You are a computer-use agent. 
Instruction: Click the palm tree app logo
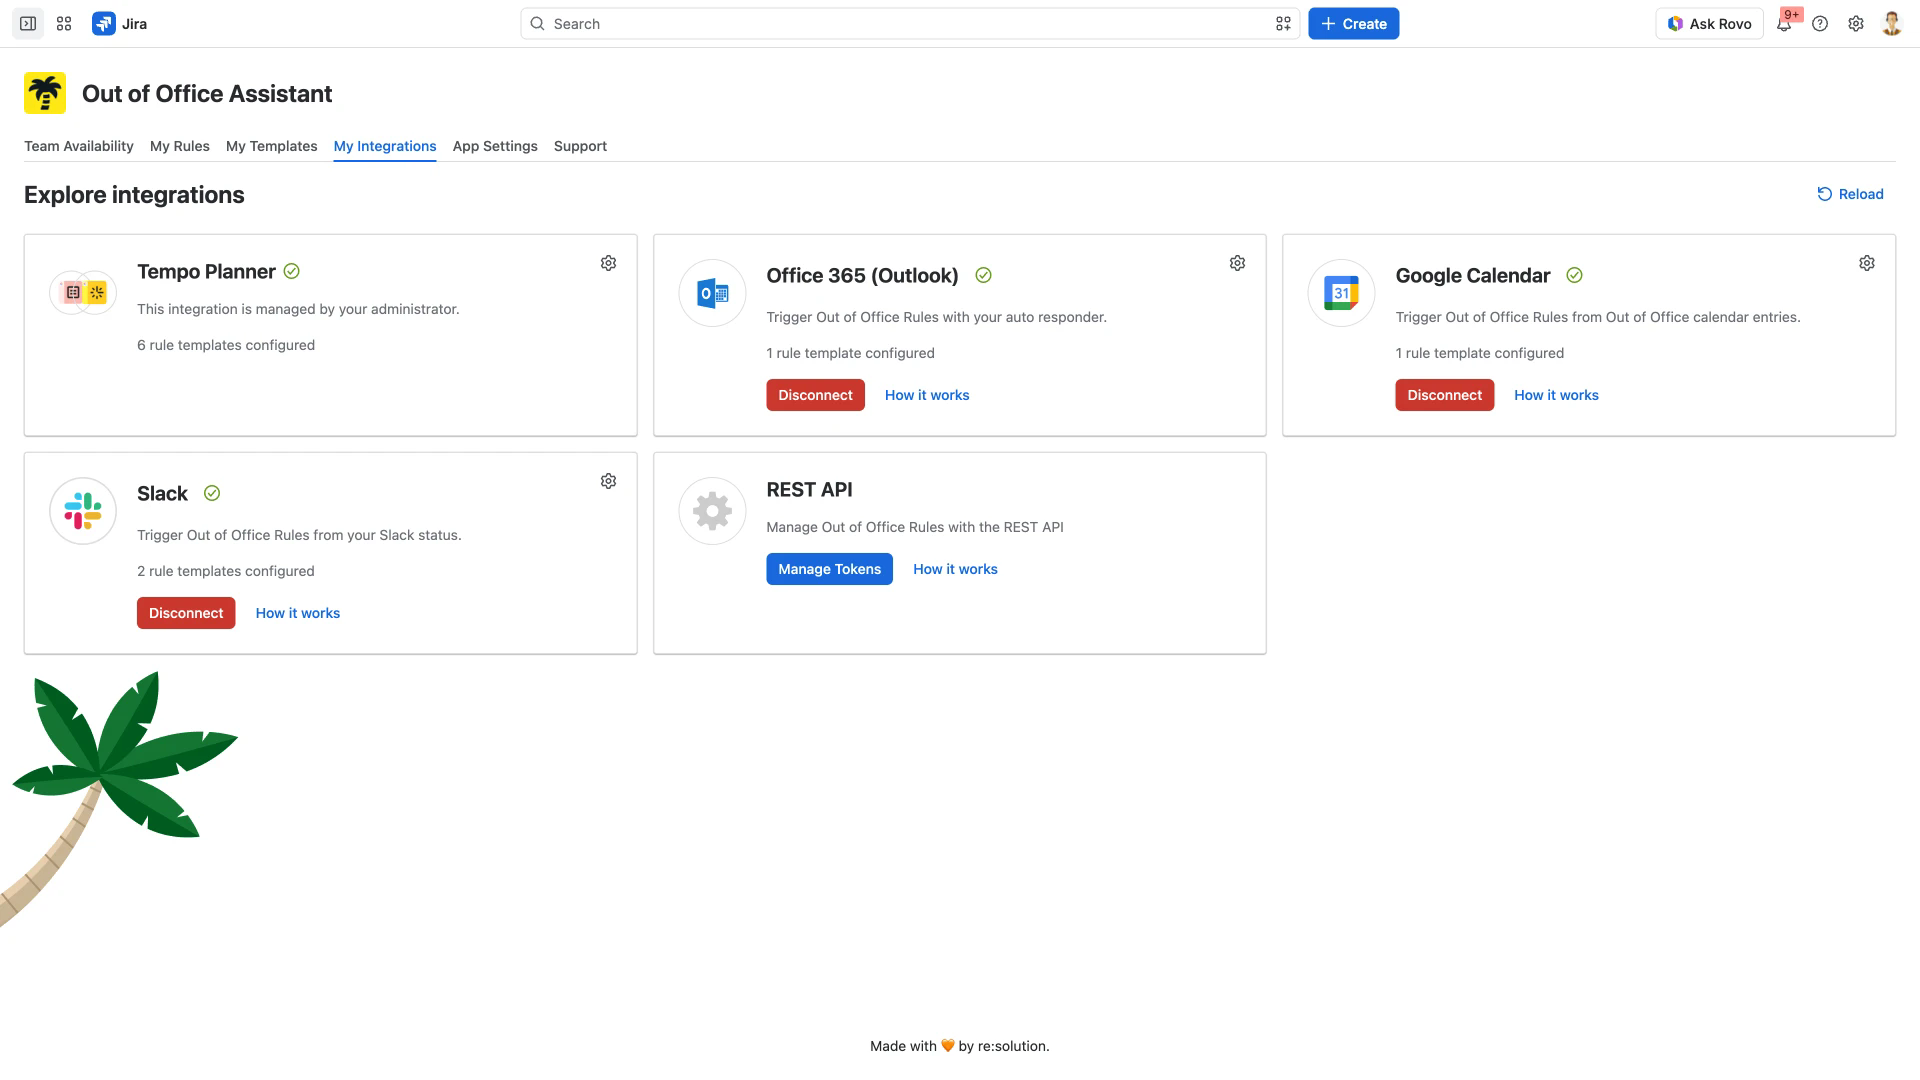click(x=45, y=93)
